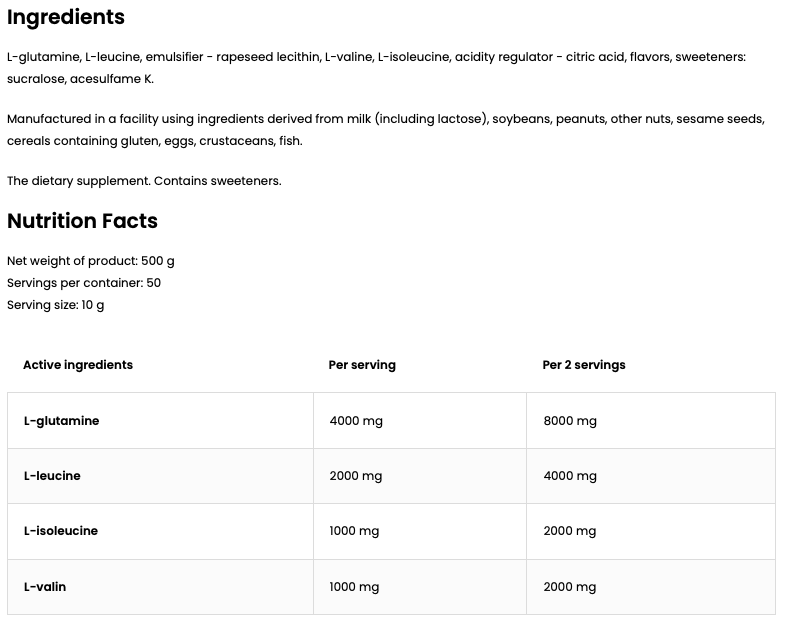The image size is (785, 623).
Task: Select the L-valin row label
Action: point(45,587)
